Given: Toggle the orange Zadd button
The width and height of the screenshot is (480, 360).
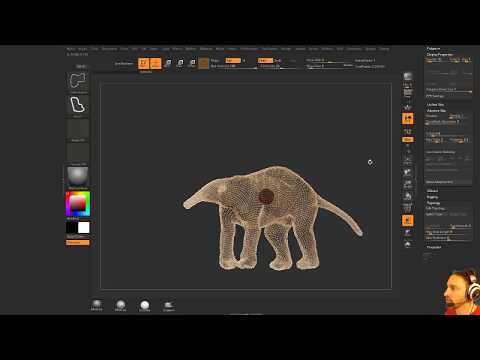Looking at the screenshot, I should (265, 60).
